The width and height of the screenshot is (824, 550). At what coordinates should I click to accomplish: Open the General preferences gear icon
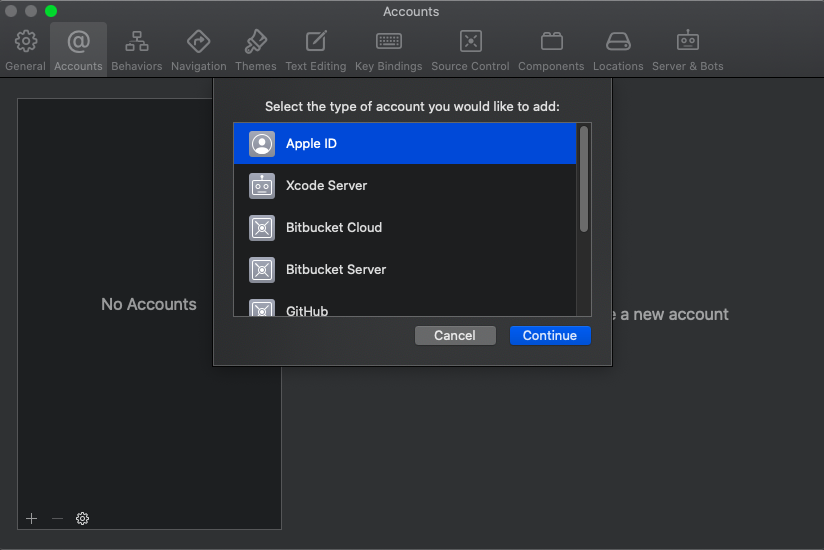coord(26,41)
